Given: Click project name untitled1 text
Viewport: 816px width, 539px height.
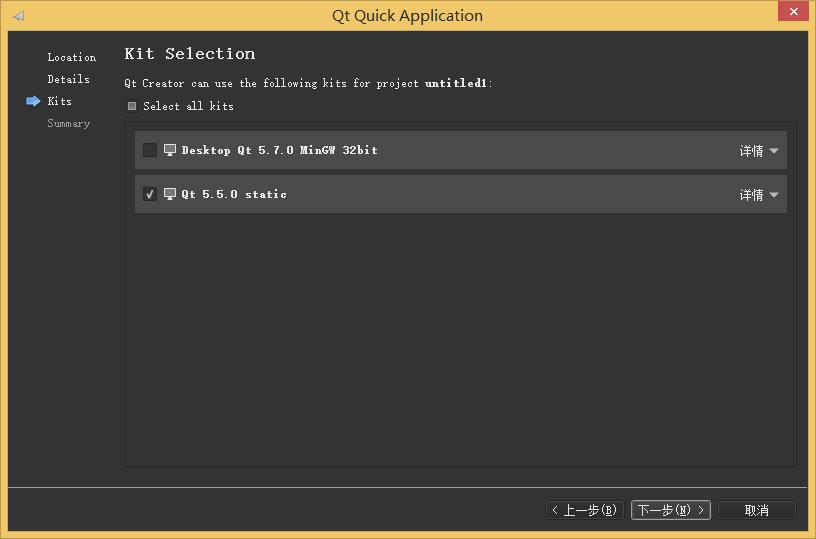Looking at the screenshot, I should (x=455, y=83).
